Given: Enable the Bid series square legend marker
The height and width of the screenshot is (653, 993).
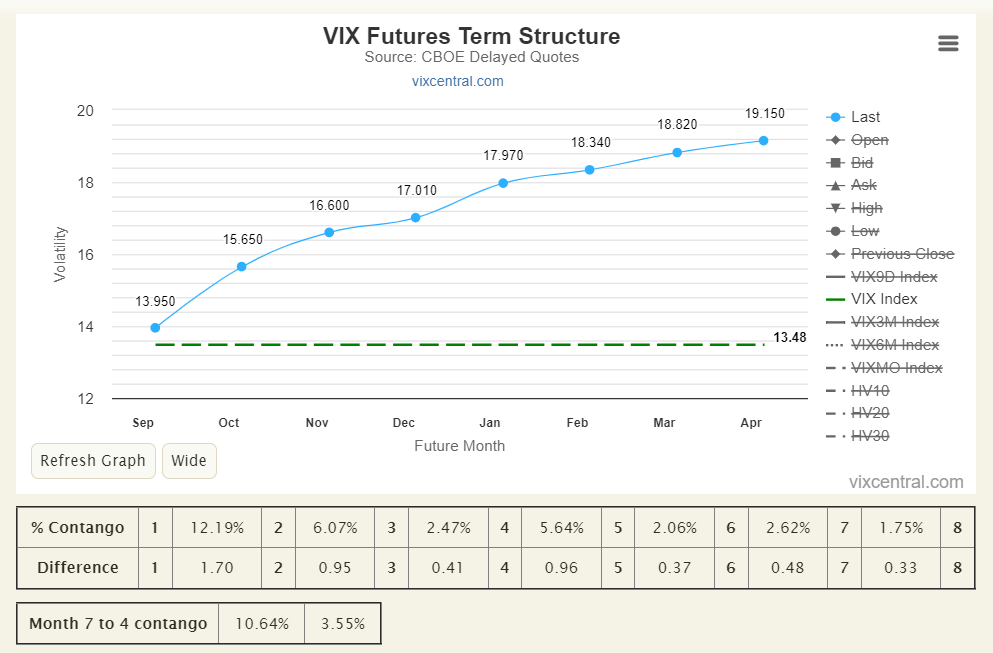Looking at the screenshot, I should tap(835, 163).
